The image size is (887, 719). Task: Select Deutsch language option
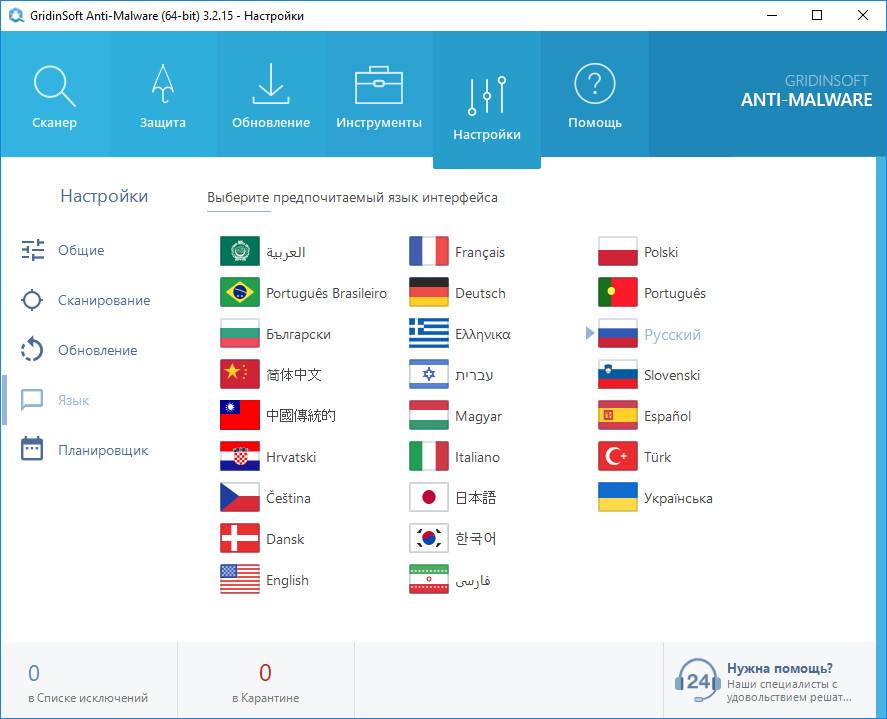point(480,293)
